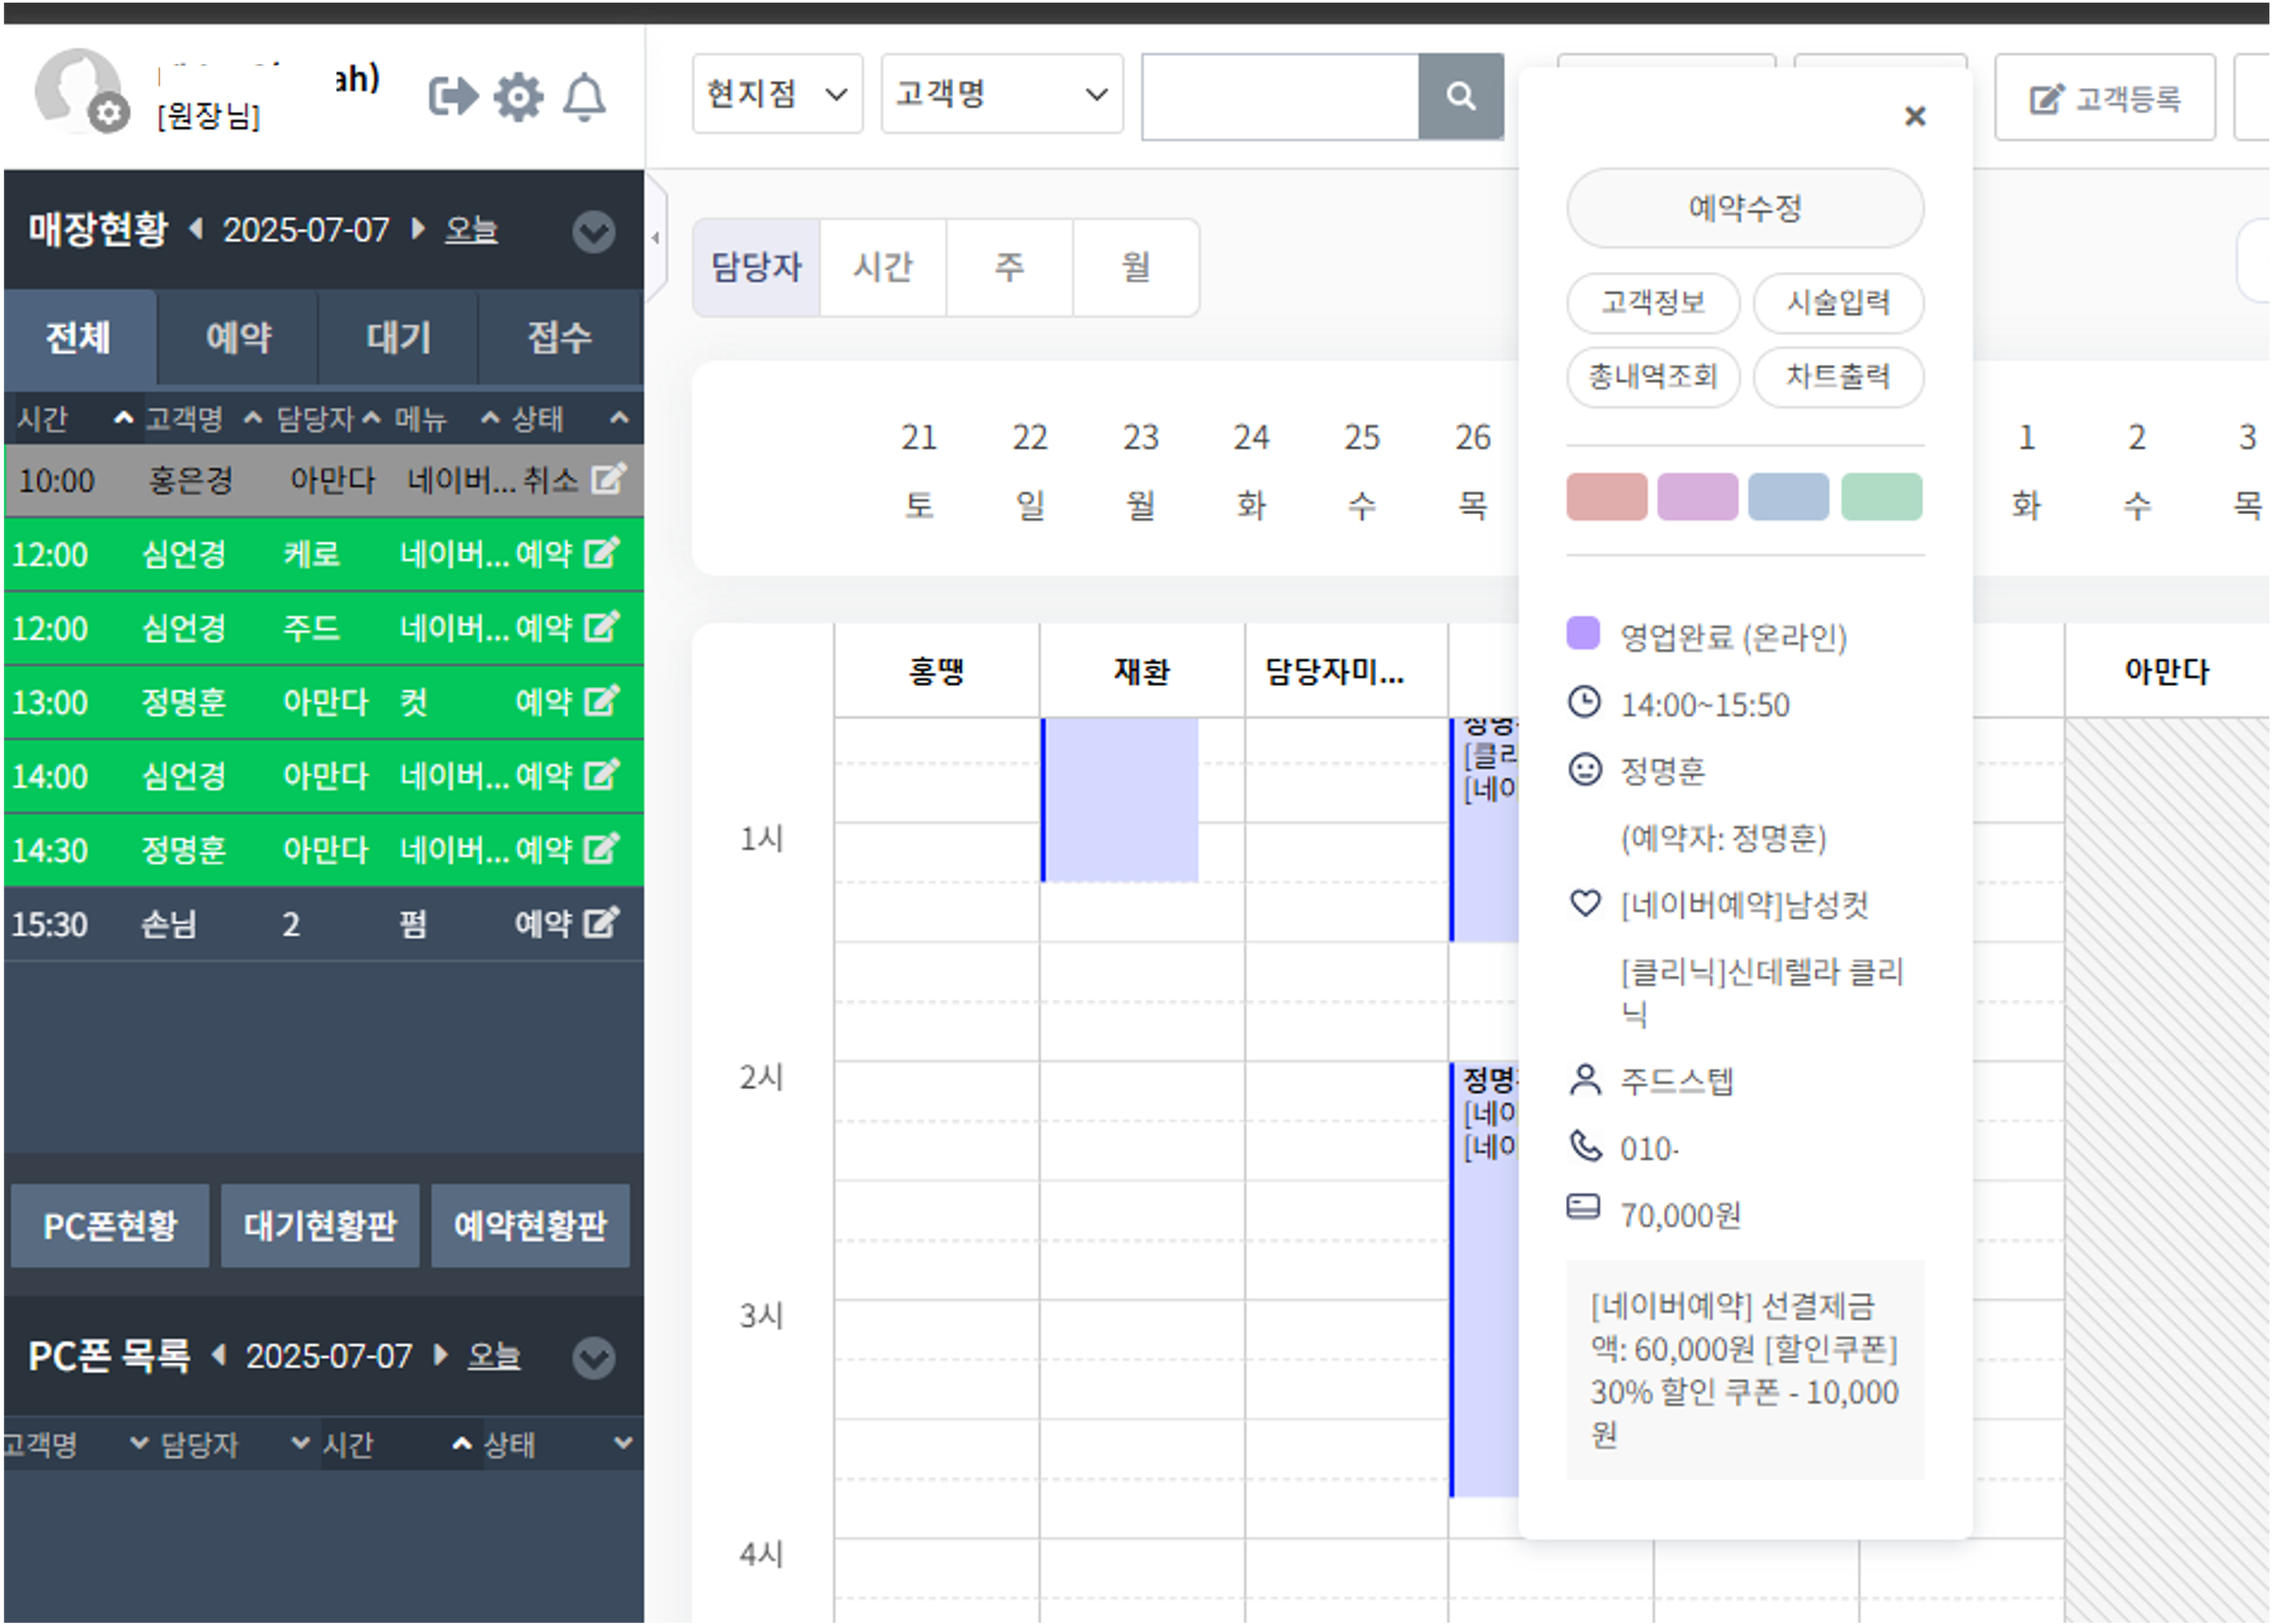
Task: Open the notification bell
Action: coord(584,97)
